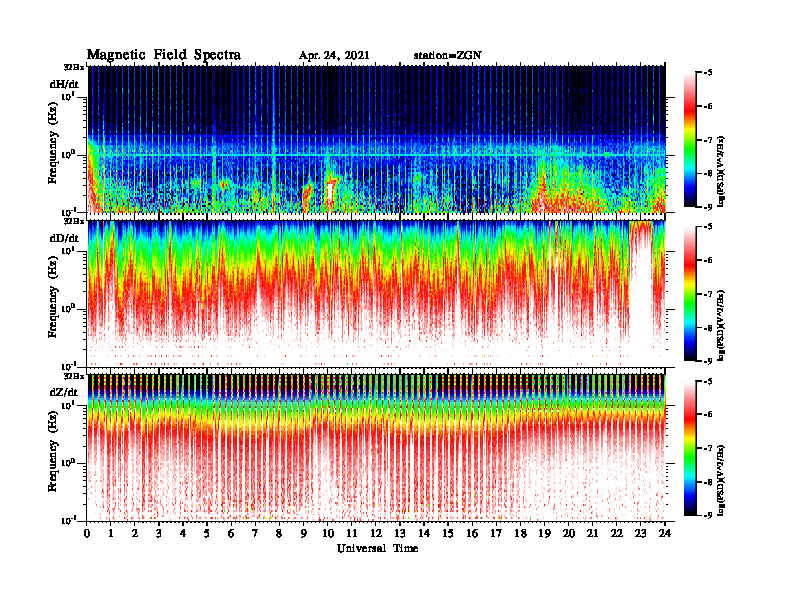Image resolution: width=792 pixels, height=612 pixels.
Task: Click hour '7' on the time axis
Action: tap(255, 534)
